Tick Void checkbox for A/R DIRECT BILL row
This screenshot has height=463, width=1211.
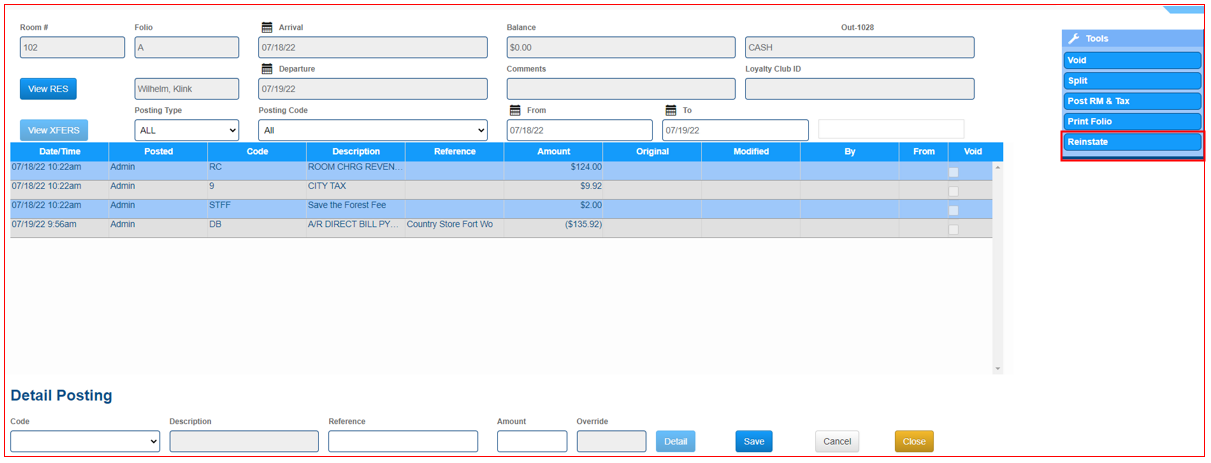953,229
